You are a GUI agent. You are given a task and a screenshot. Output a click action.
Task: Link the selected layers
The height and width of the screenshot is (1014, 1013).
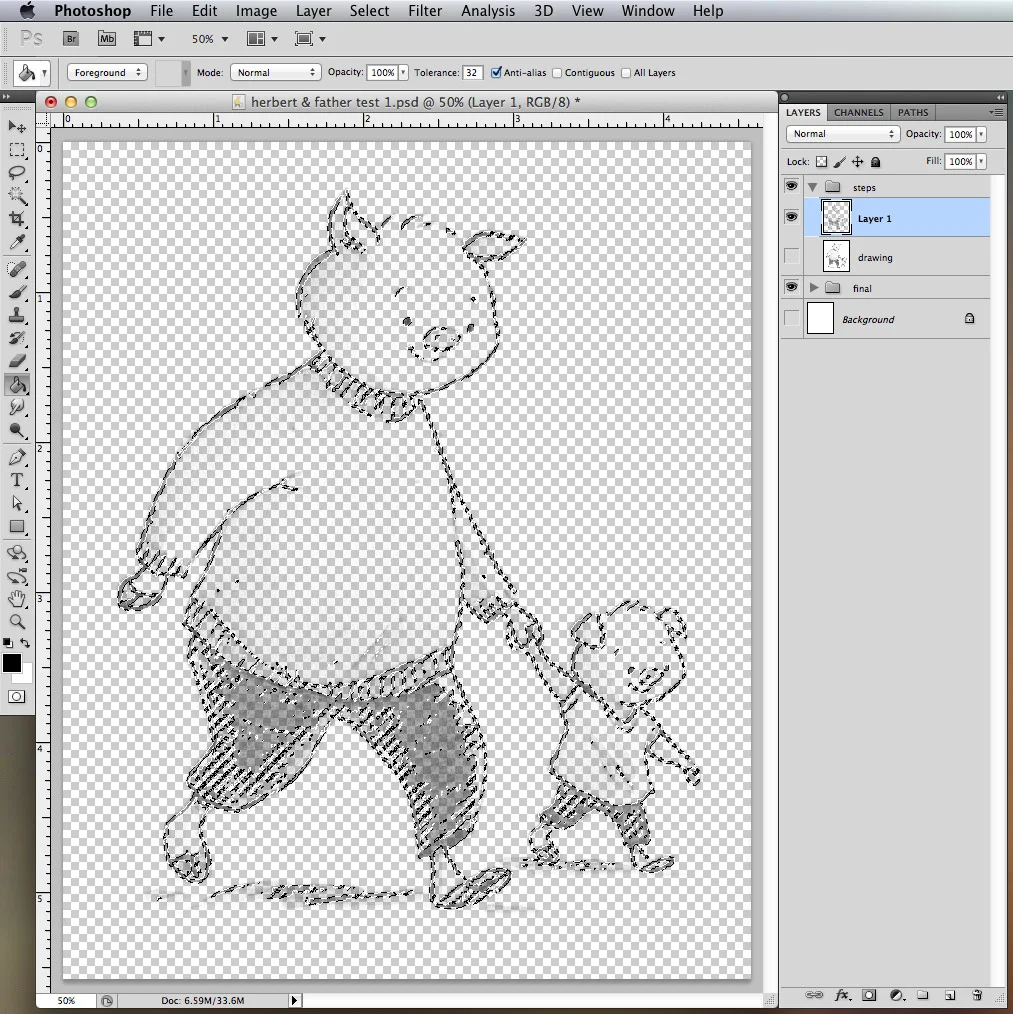point(814,995)
